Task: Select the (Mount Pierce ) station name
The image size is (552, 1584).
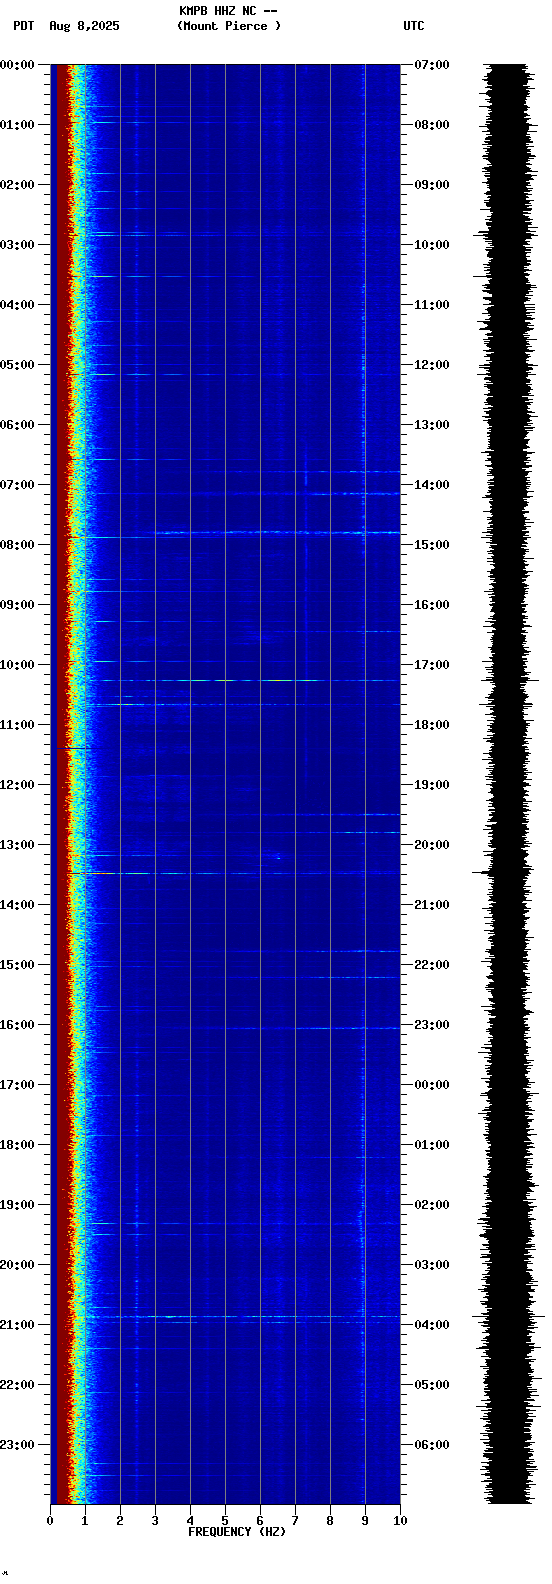Action: click(x=229, y=26)
